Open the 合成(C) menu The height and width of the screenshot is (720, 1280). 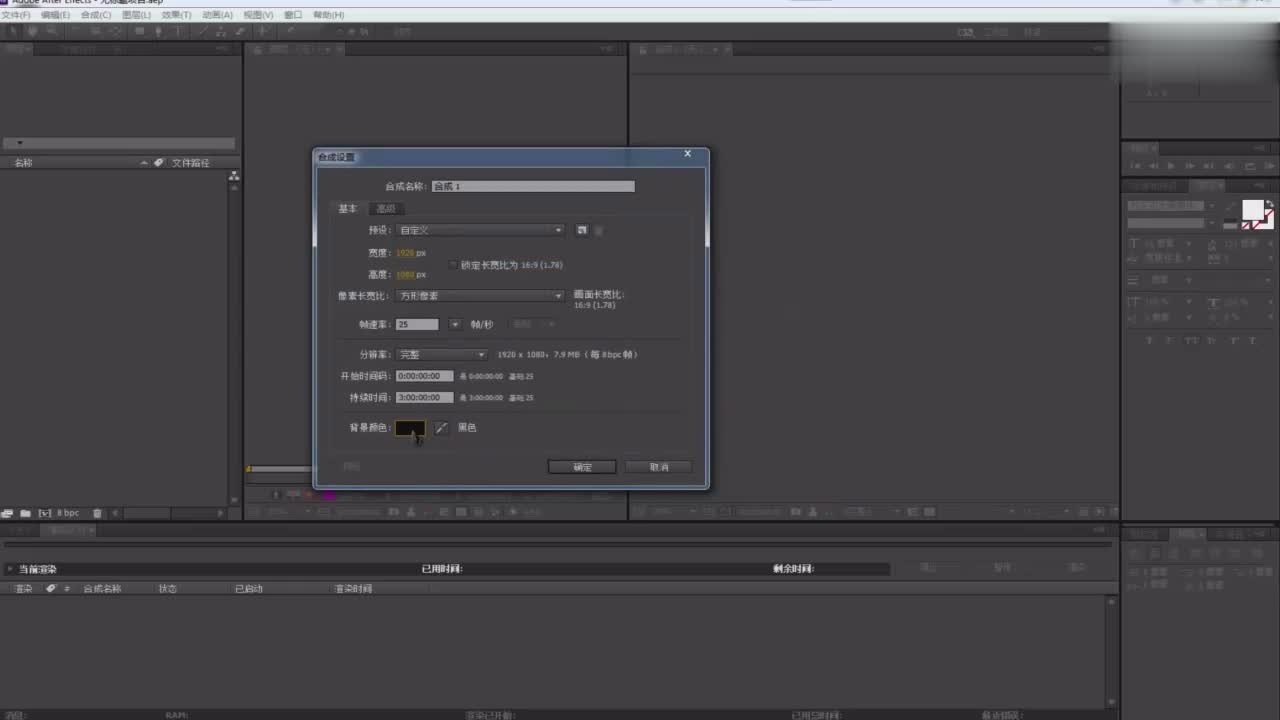(x=95, y=15)
